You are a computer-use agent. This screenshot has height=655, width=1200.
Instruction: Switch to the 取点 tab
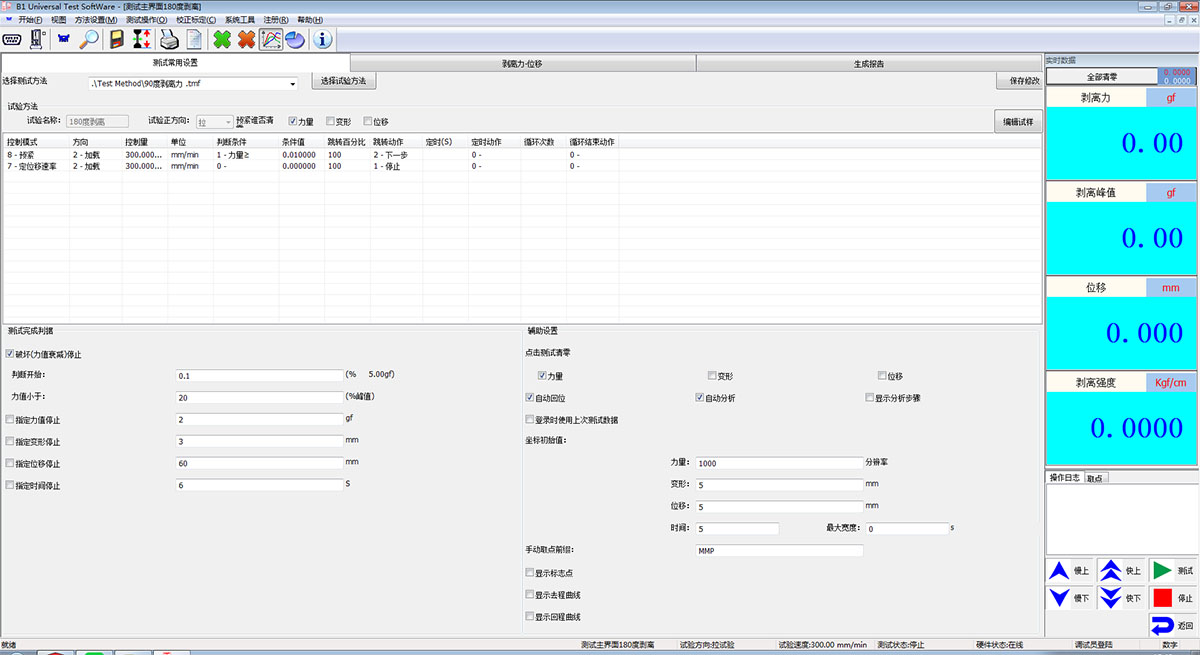click(x=1095, y=478)
